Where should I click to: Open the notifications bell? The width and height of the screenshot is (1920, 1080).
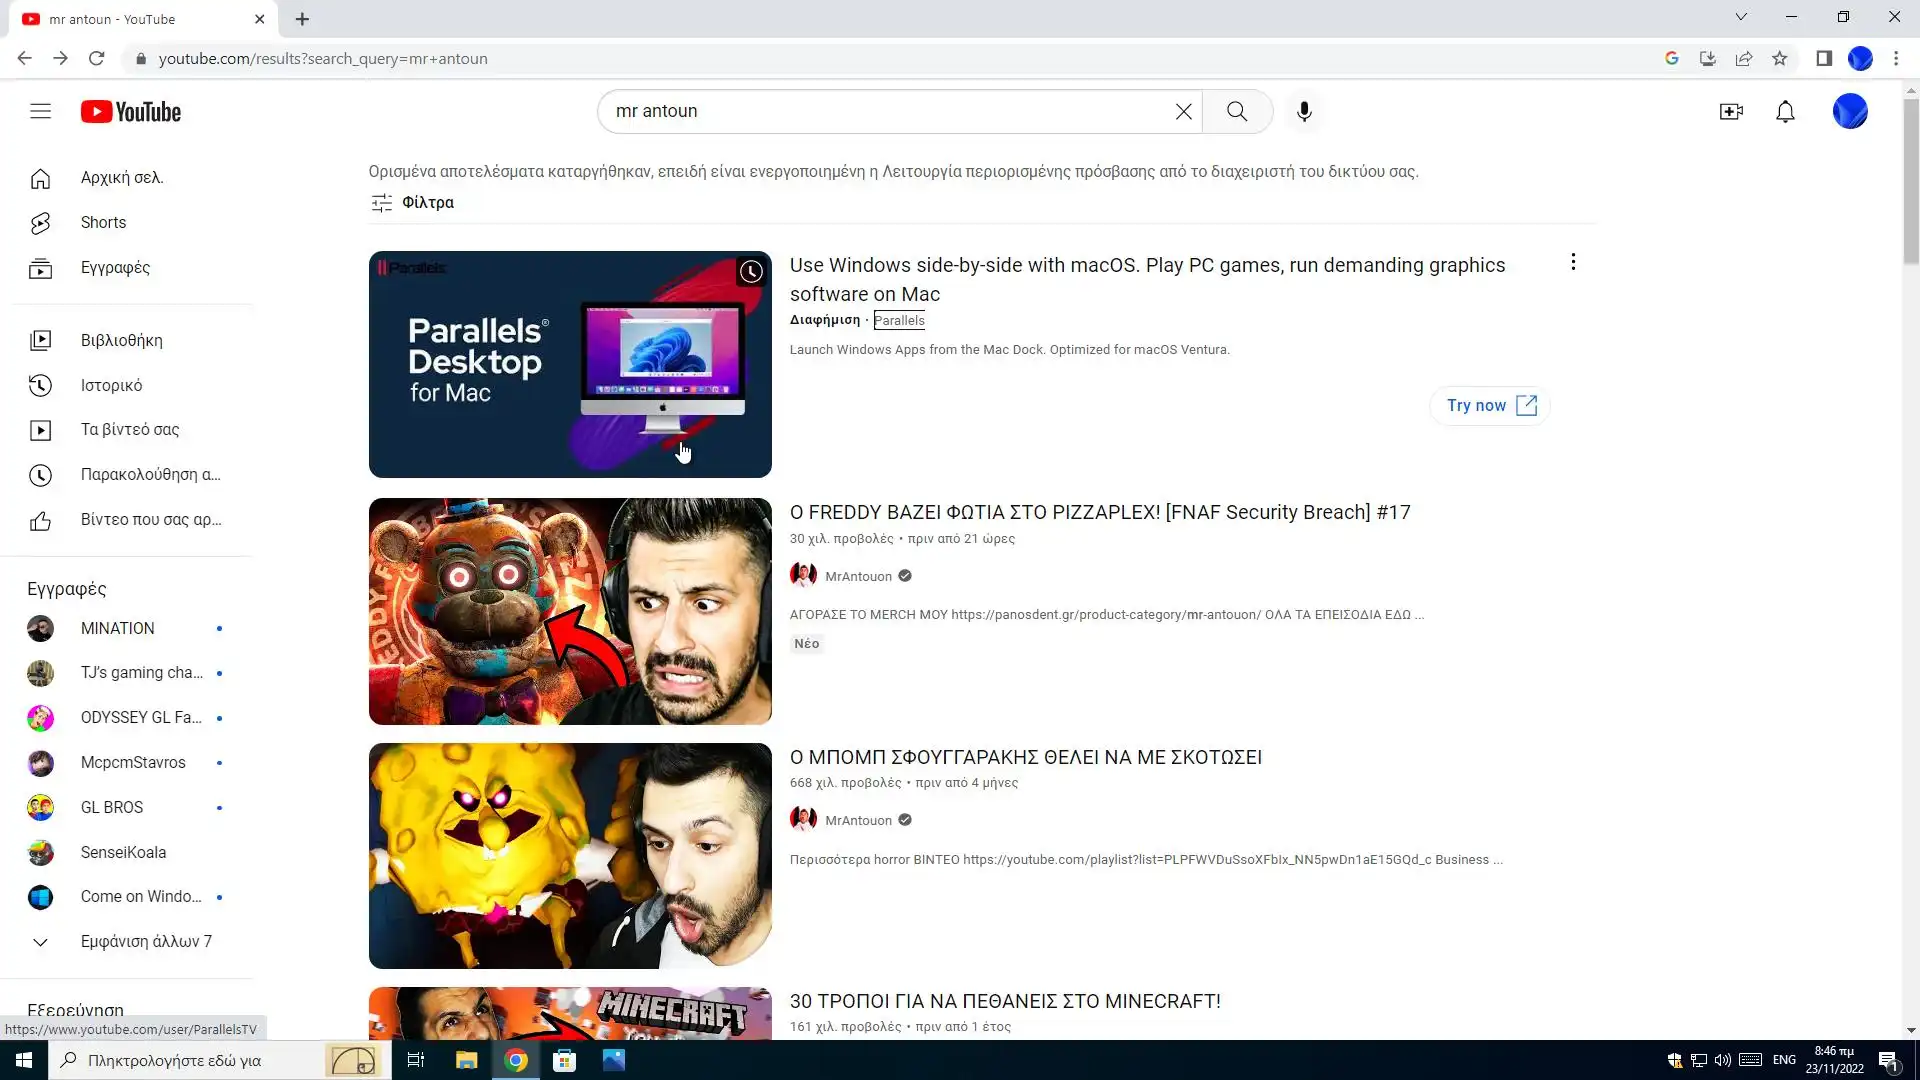coord(1785,111)
